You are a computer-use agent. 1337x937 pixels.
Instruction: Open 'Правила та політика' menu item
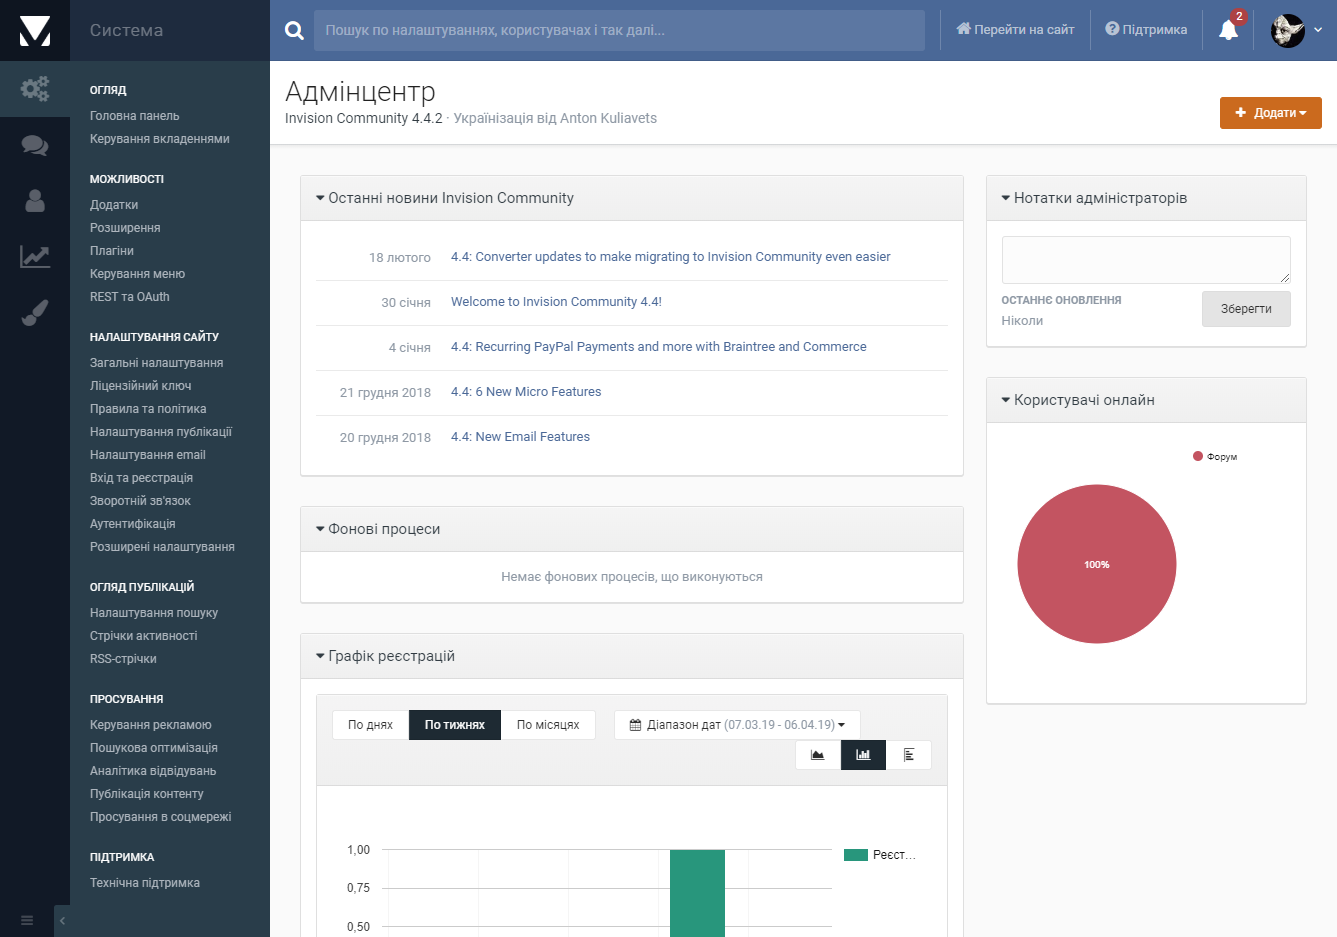click(x=148, y=409)
